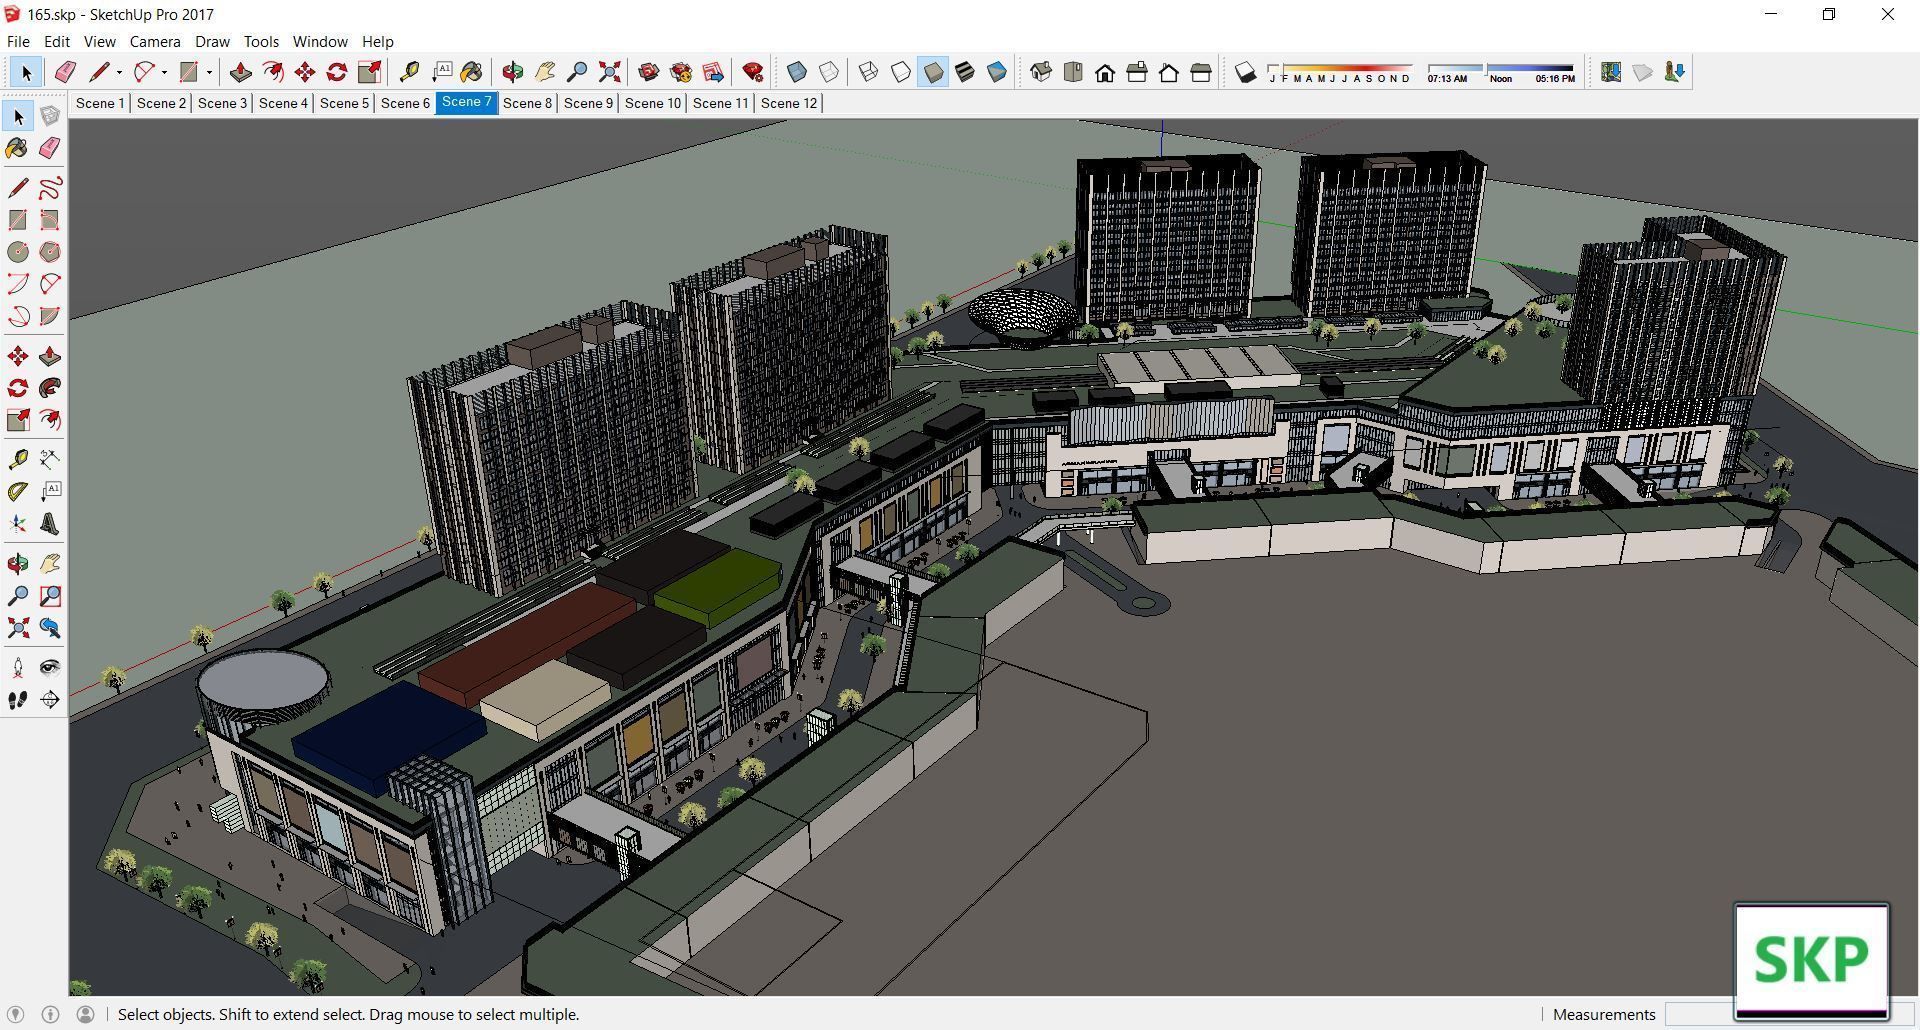Screen dimensions: 1920x1030
Task: Choose the 3D Text tool
Action: pyautogui.click(x=50, y=524)
